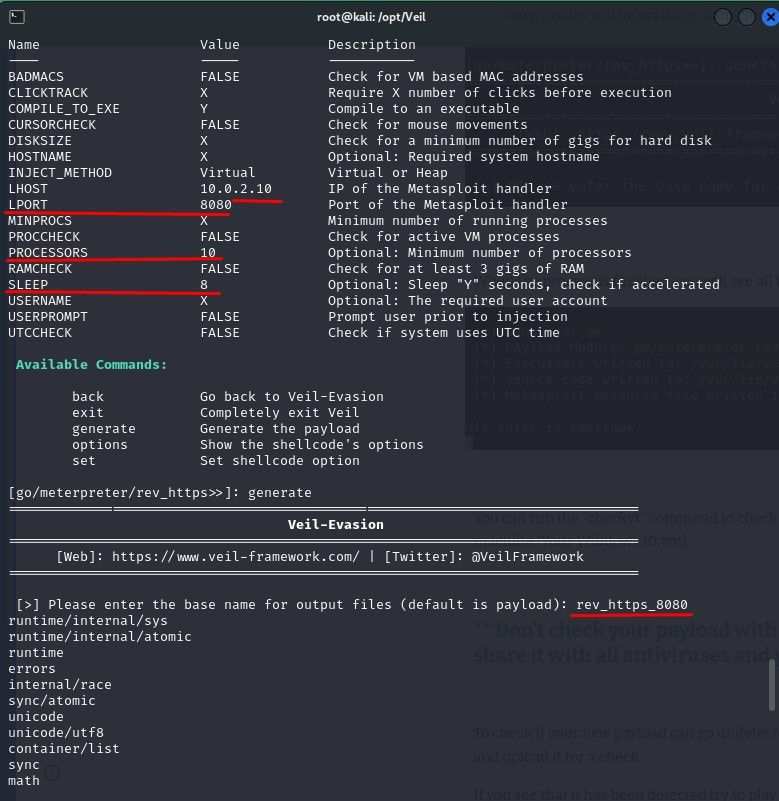779x801 pixels.
Task: Click the PROCESSORS option name
Action: pos(48,252)
